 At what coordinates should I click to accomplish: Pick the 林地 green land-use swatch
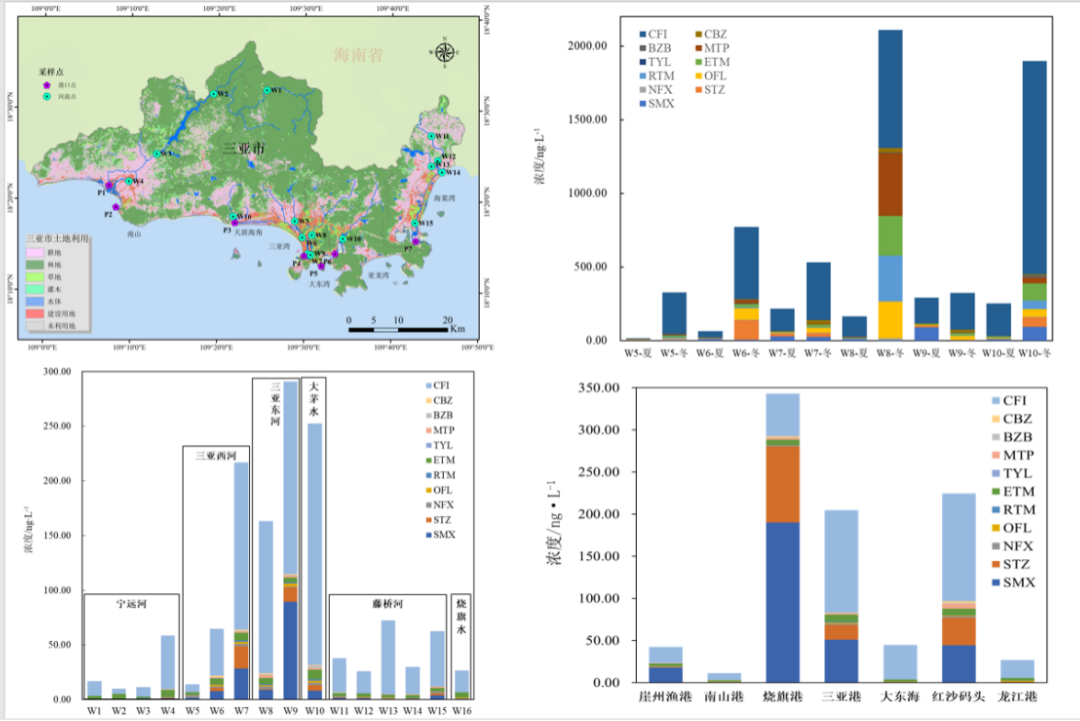[x=37, y=263]
